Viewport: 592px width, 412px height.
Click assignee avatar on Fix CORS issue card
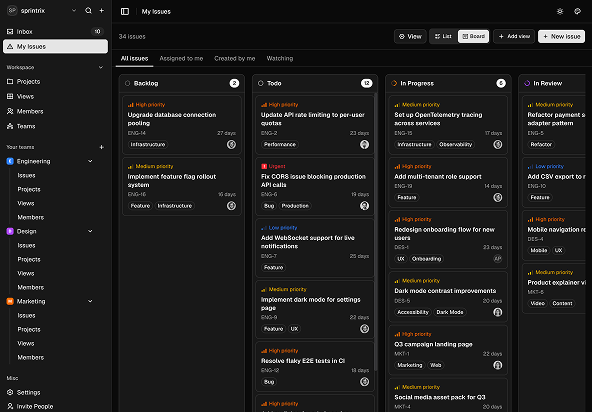pyautogui.click(x=364, y=206)
